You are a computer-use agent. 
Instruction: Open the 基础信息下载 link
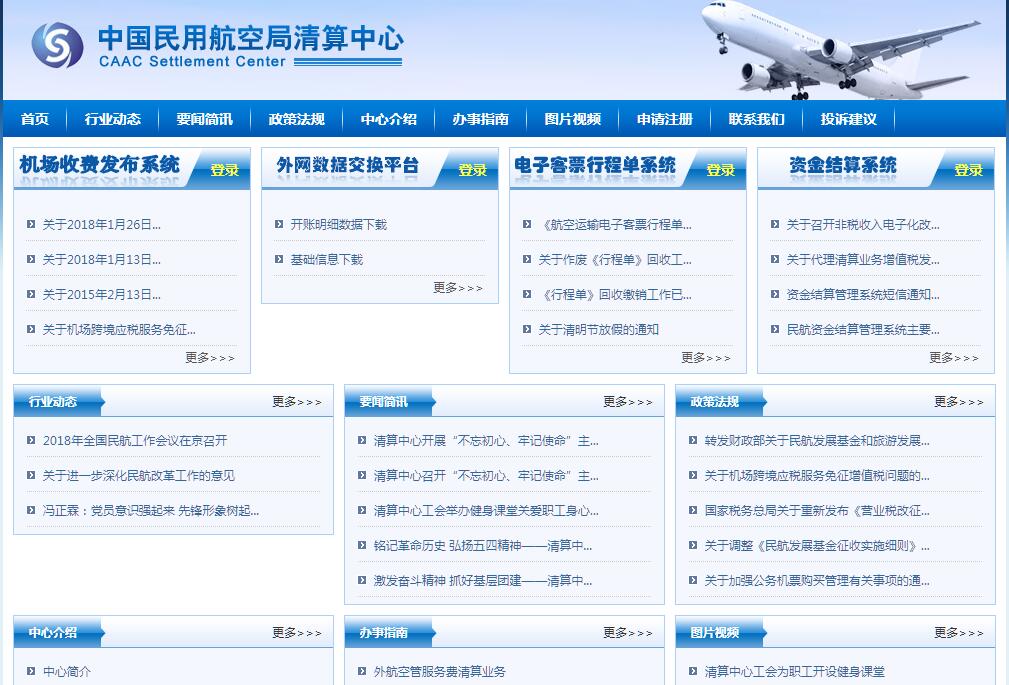[x=326, y=260]
